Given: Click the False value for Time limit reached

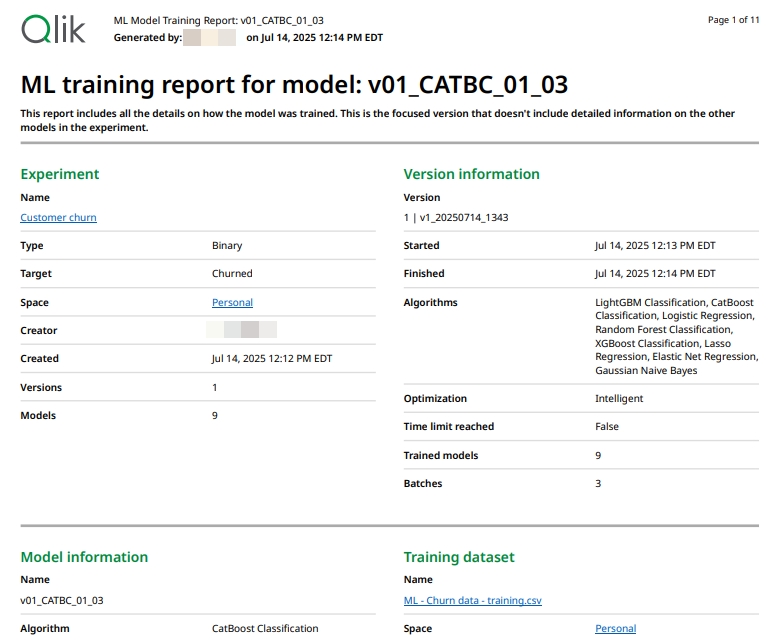Looking at the screenshot, I should (606, 426).
